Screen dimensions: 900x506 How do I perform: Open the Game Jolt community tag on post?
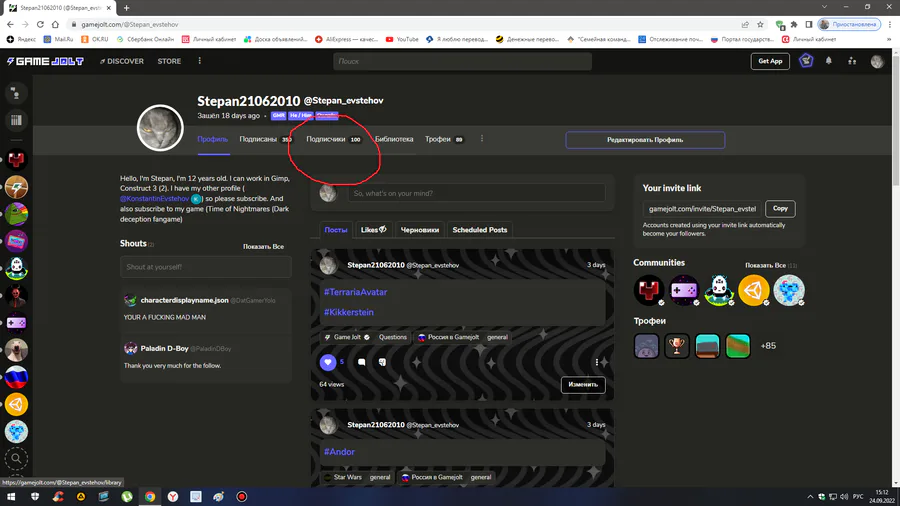(x=347, y=337)
